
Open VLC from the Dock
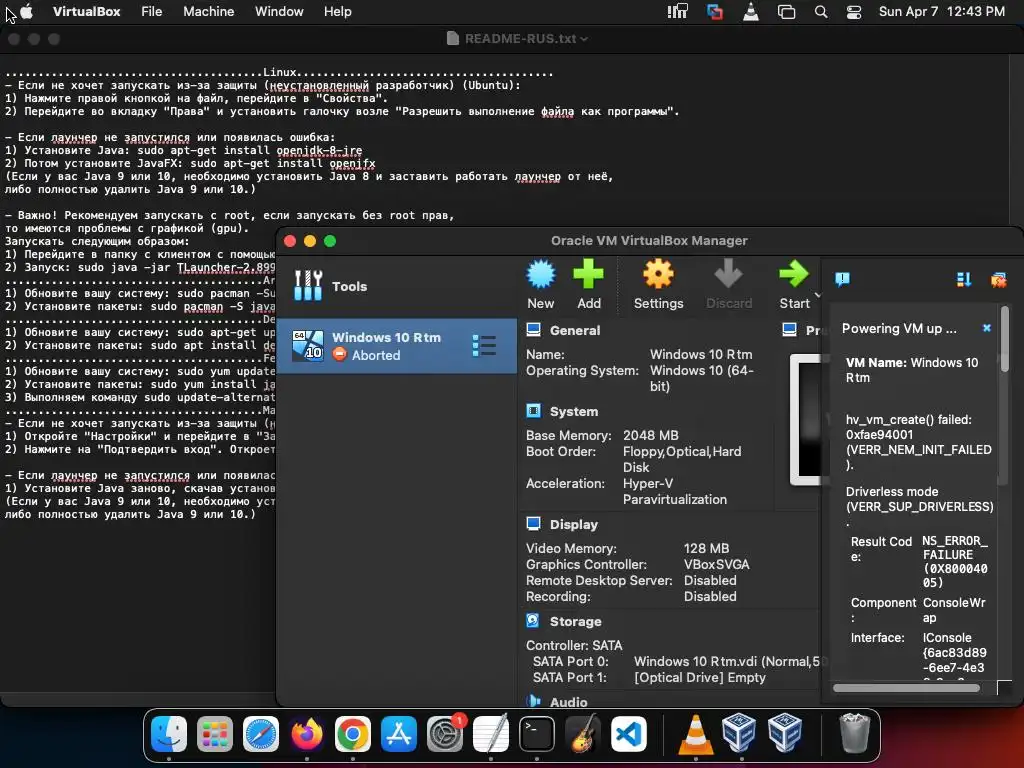click(696, 733)
